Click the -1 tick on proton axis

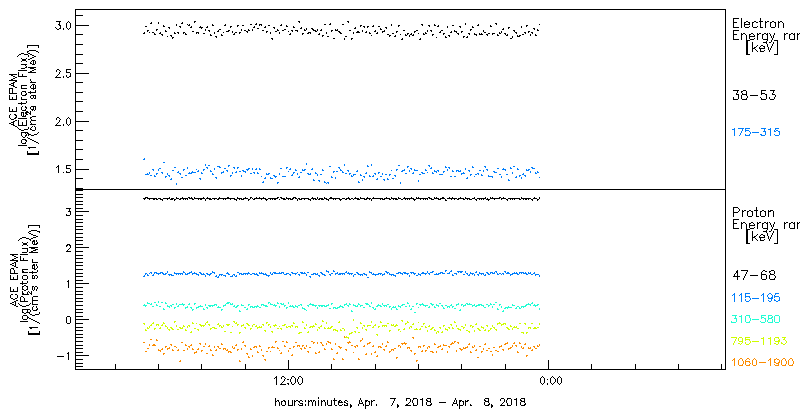pos(63,355)
